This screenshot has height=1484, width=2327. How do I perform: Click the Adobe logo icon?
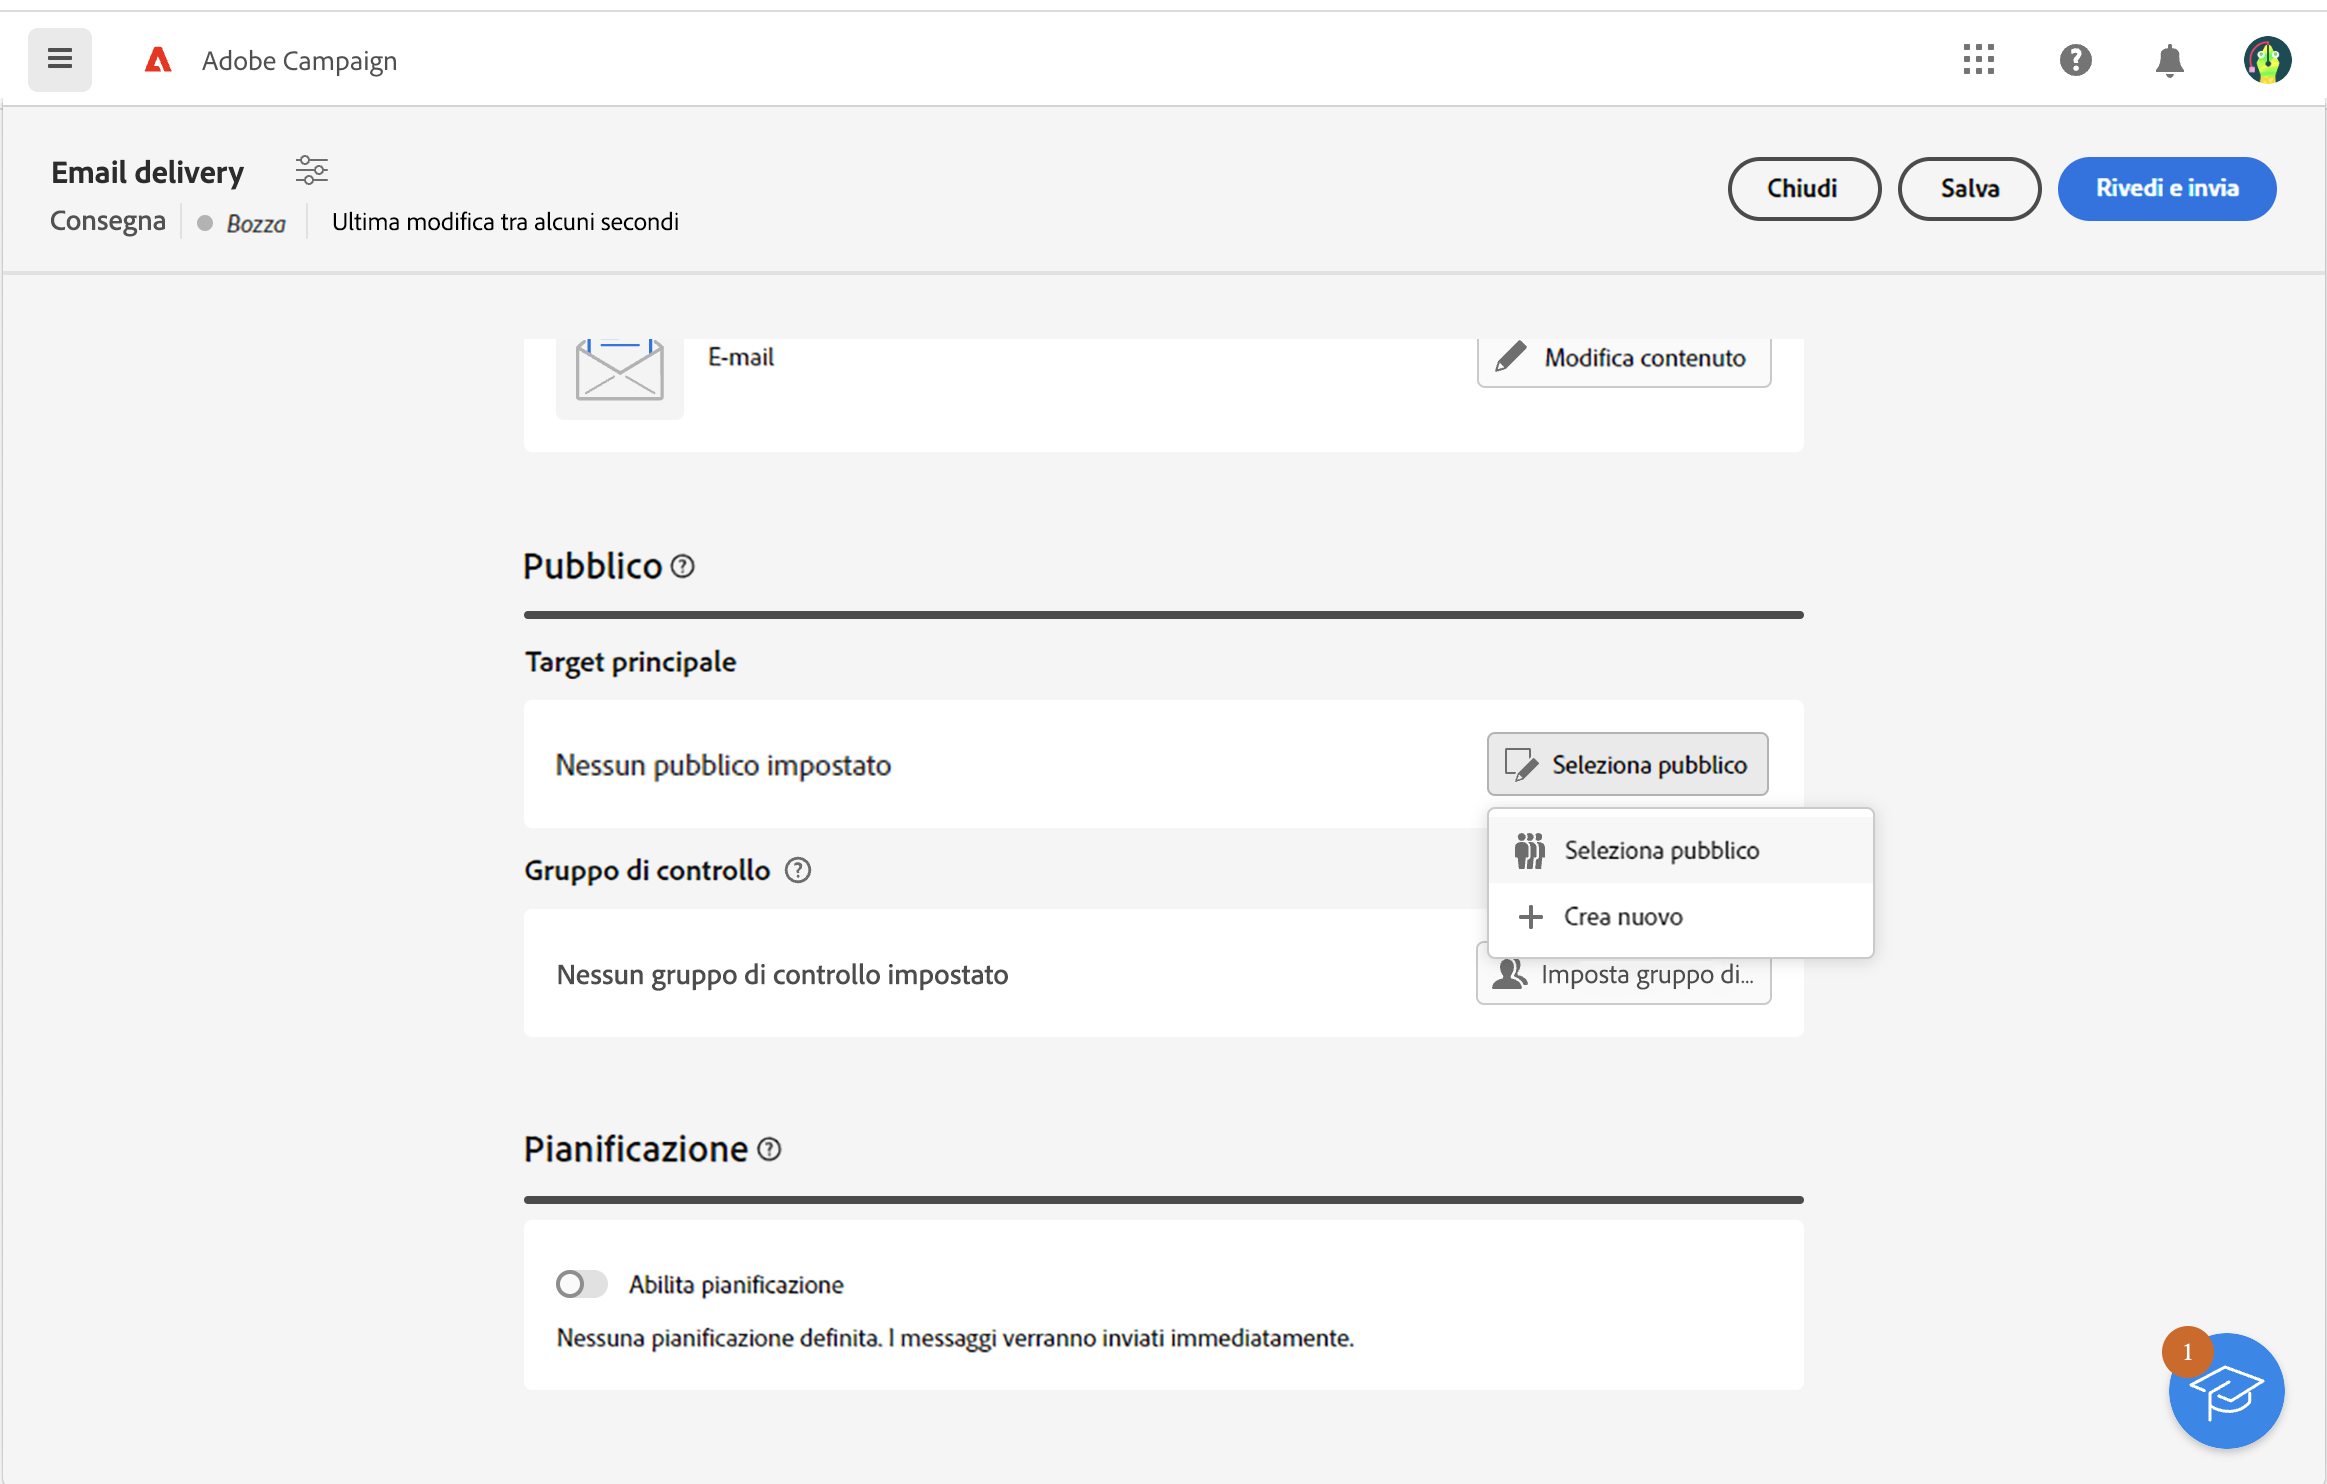click(x=158, y=60)
